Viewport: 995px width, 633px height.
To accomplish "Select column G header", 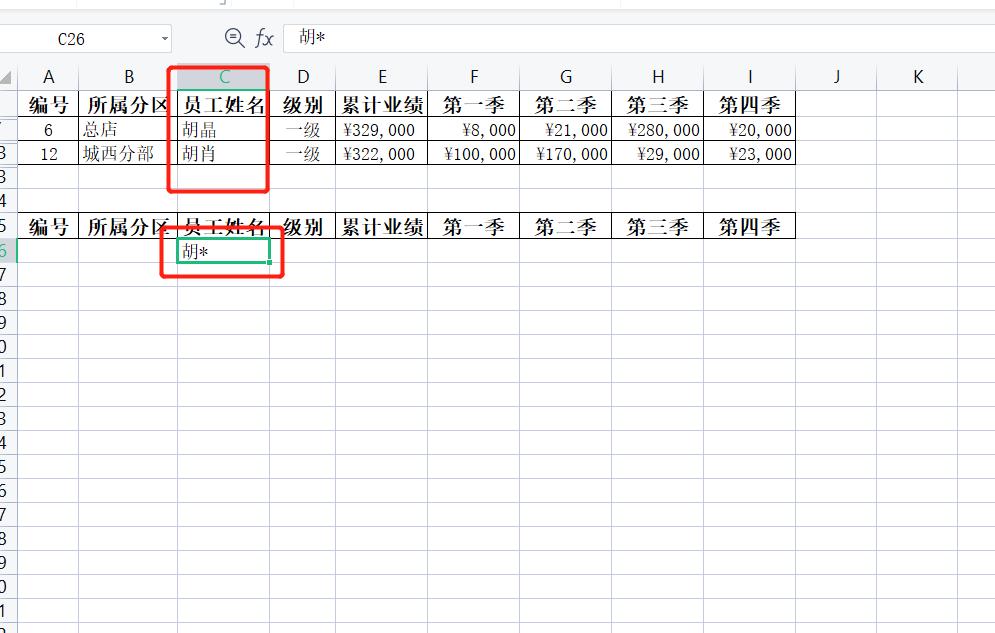I will (x=565, y=76).
